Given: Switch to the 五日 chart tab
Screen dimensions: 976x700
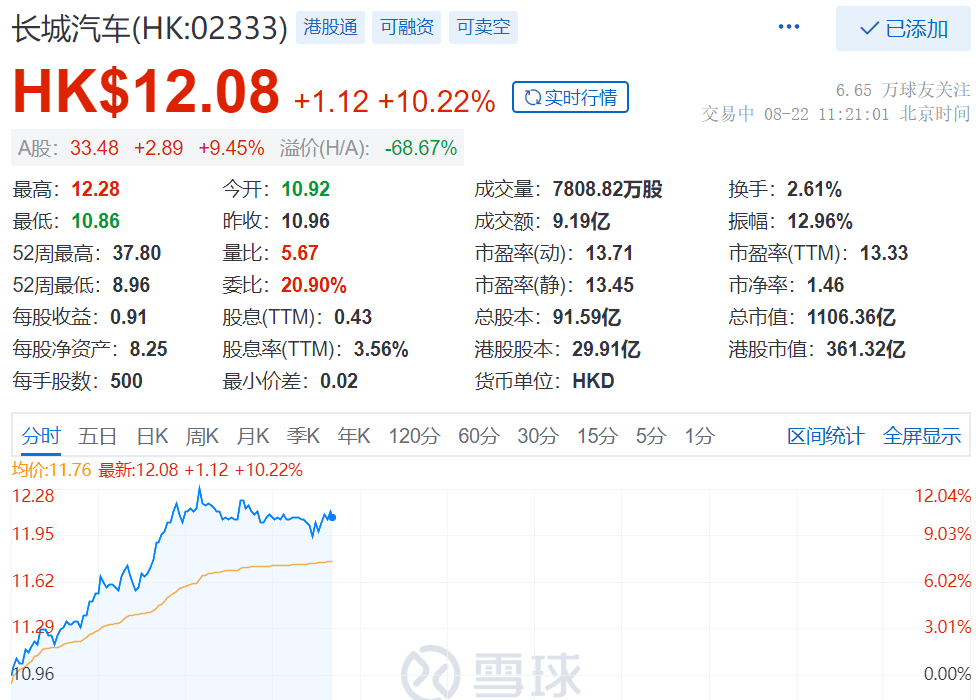Looking at the screenshot, I should click(98, 436).
